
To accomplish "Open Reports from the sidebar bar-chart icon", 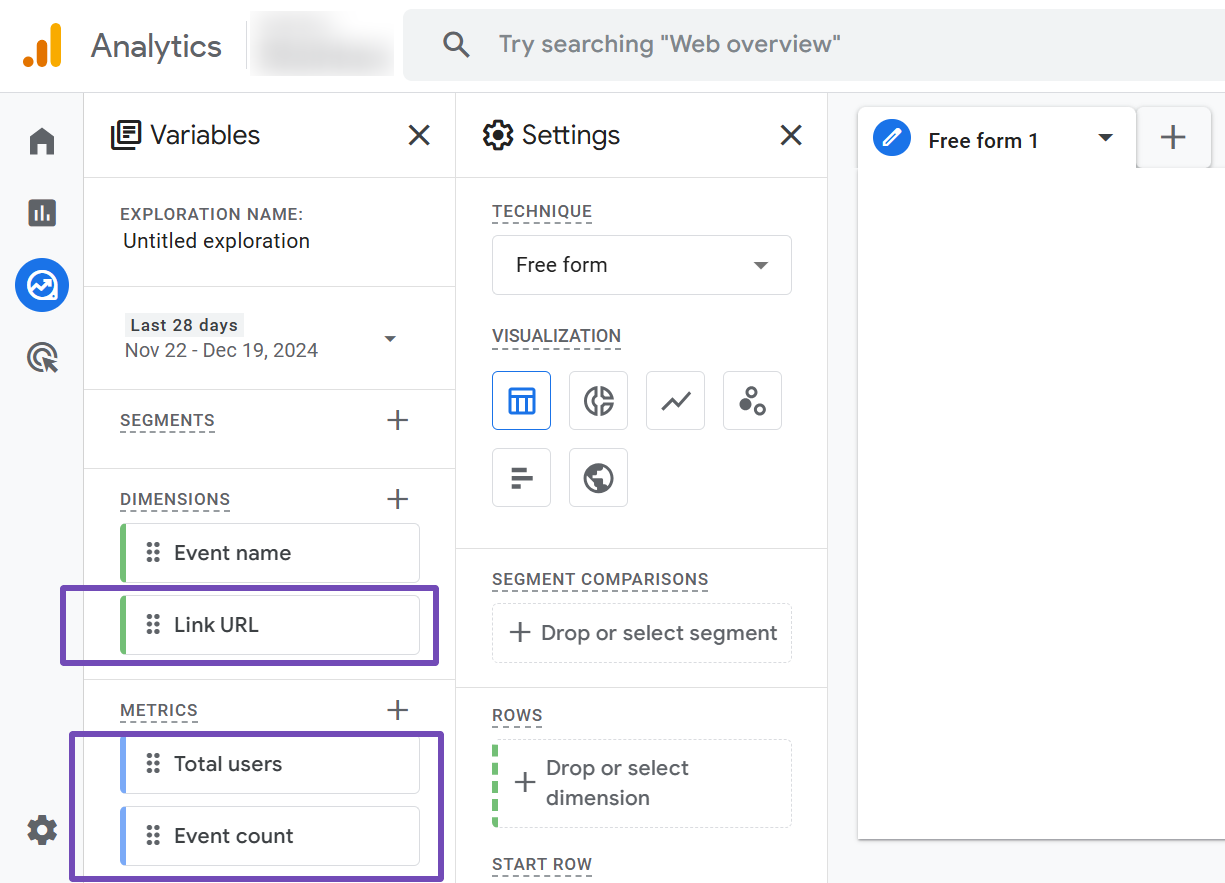I will coord(42,212).
